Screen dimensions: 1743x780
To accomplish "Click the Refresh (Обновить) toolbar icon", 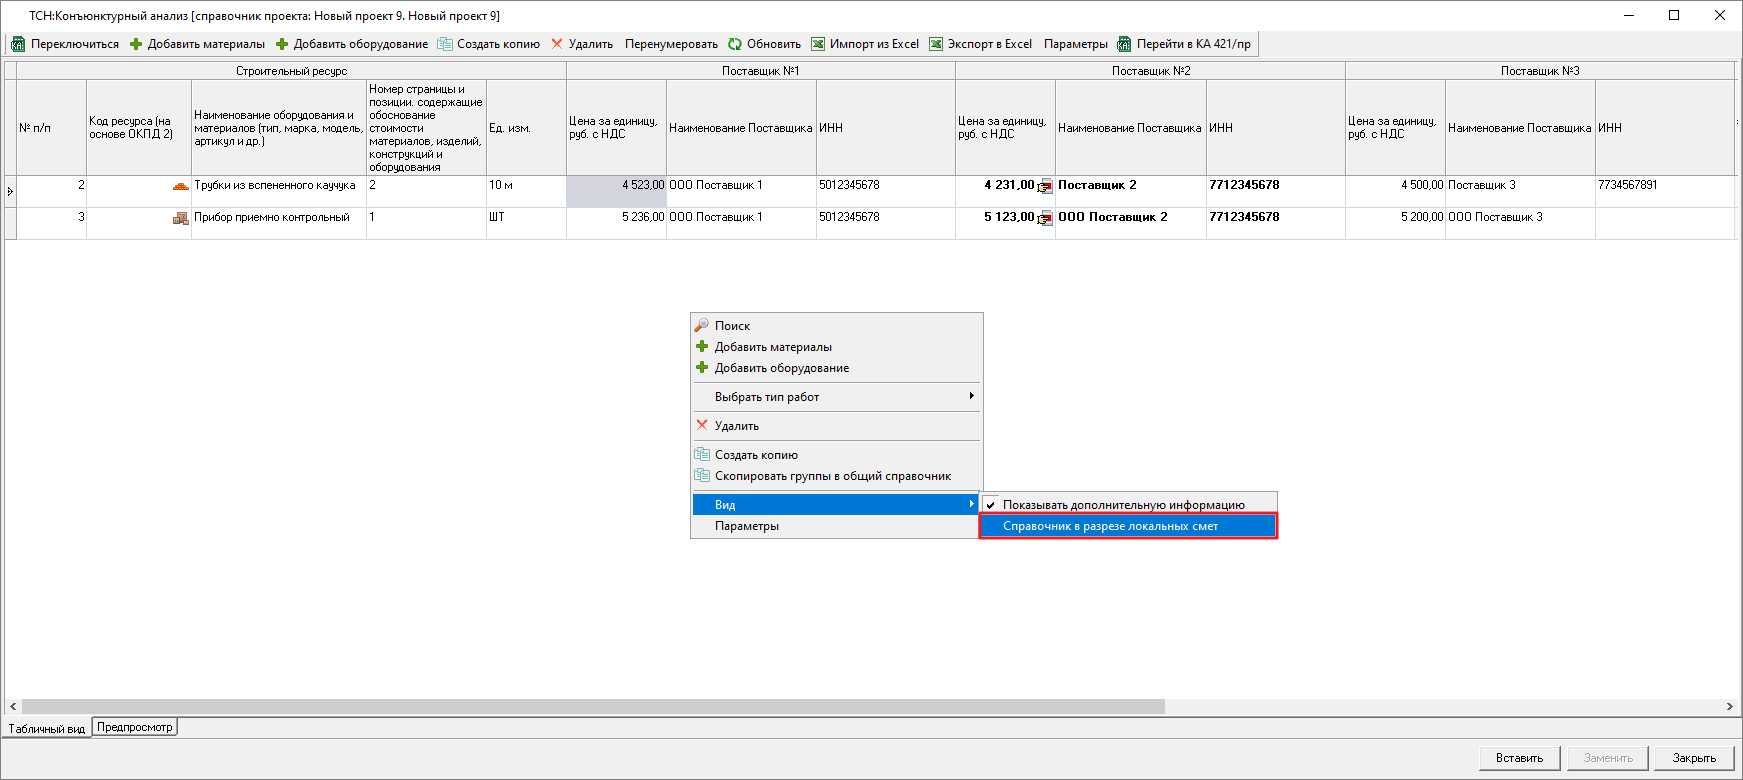I will 735,44.
